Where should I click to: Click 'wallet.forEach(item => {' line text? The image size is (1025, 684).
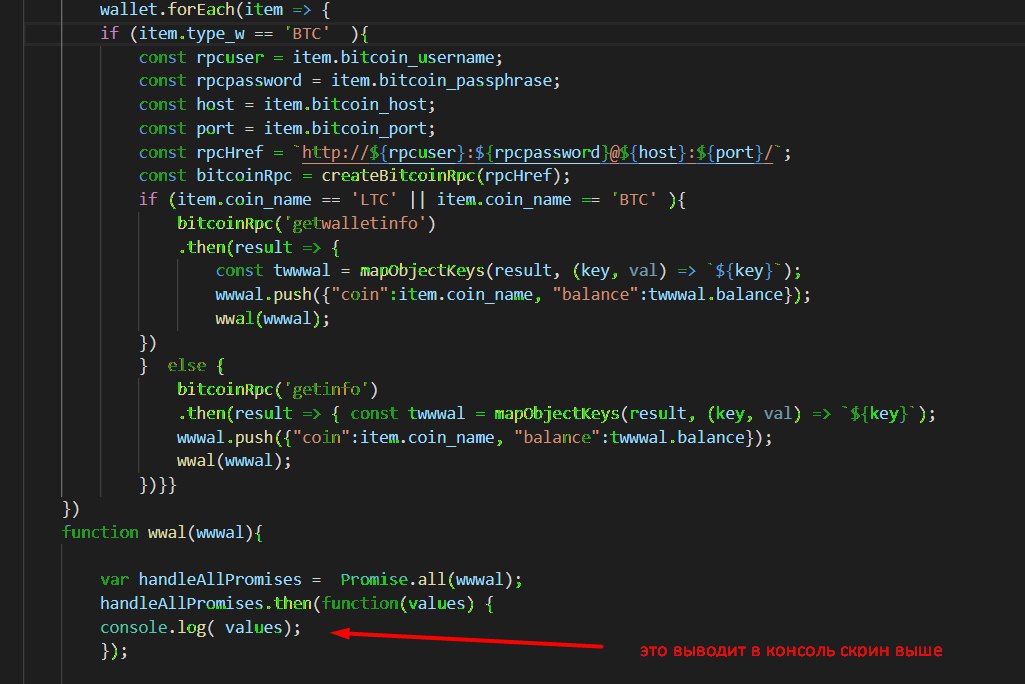pos(215,10)
